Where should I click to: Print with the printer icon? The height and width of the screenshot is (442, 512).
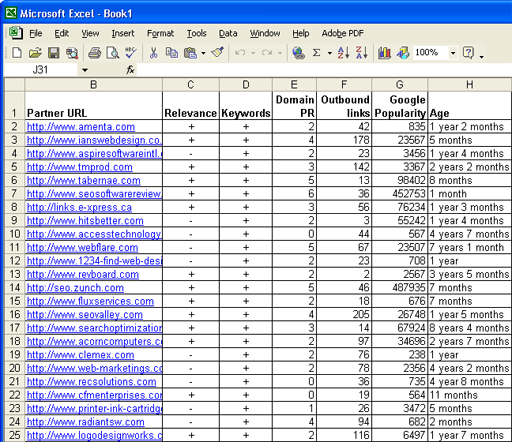(94, 53)
